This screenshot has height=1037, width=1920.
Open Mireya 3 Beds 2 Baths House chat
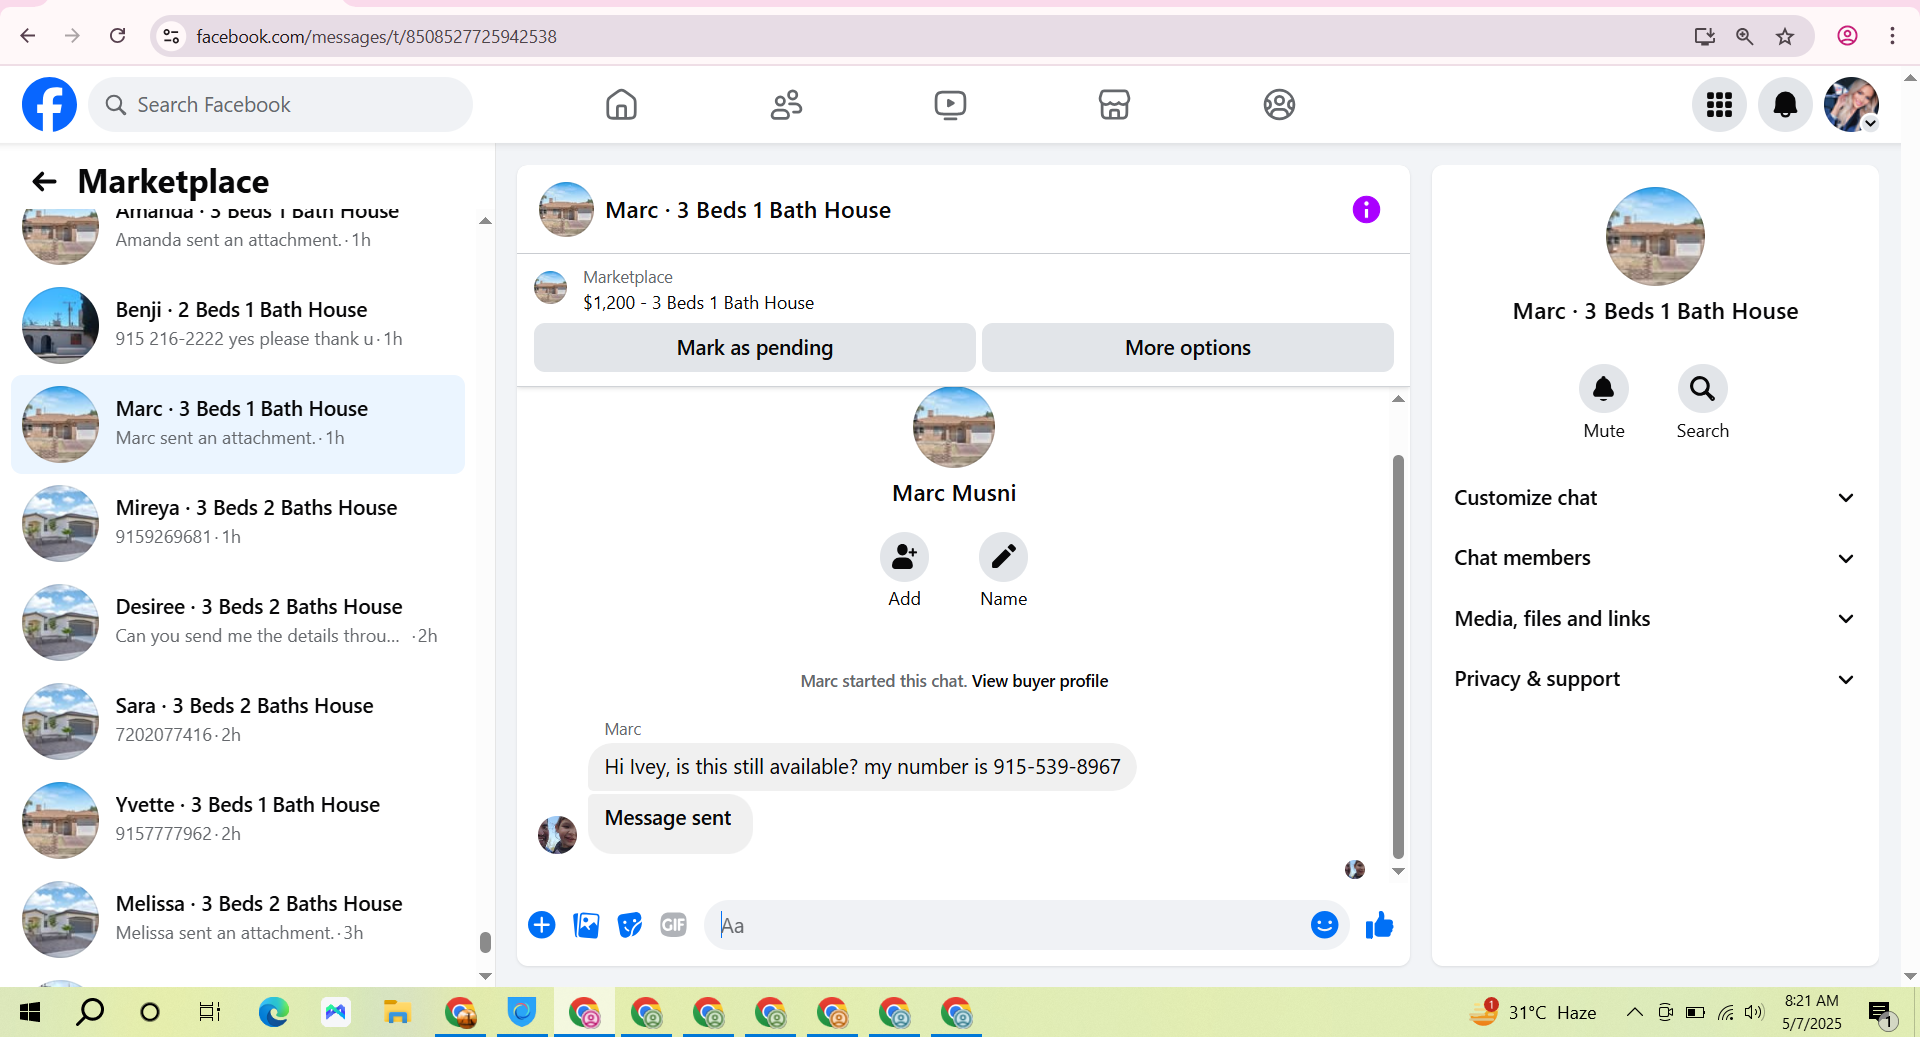238,523
